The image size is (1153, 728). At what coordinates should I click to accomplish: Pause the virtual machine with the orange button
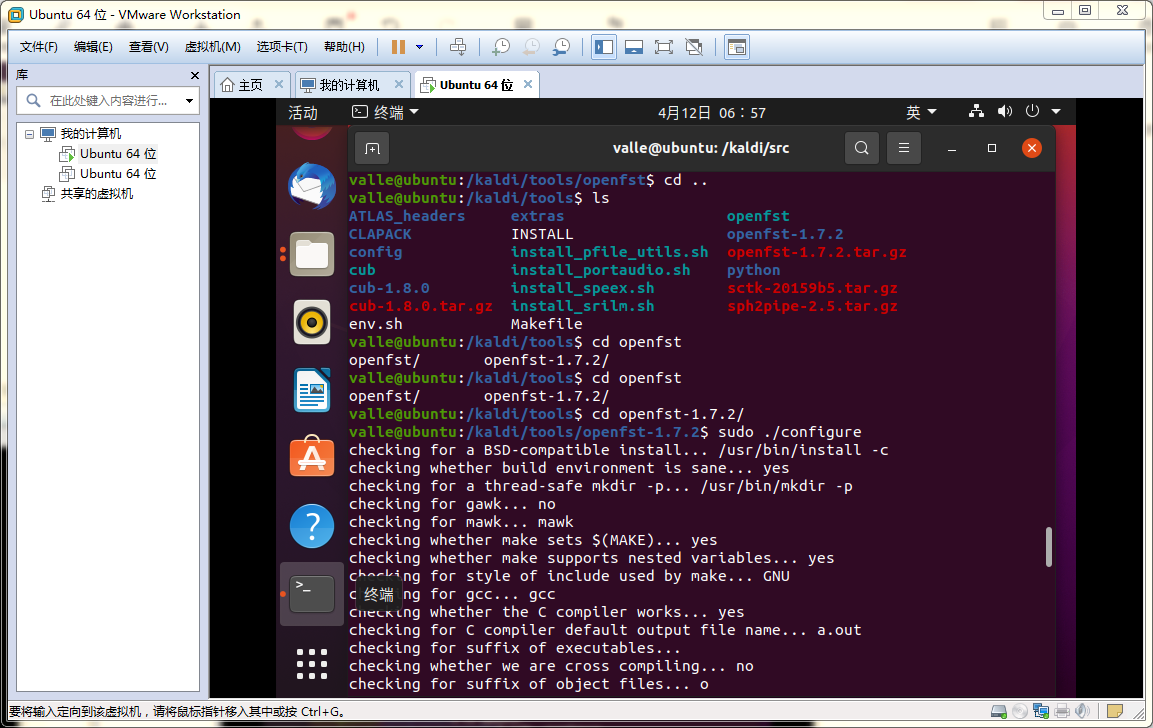(398, 47)
